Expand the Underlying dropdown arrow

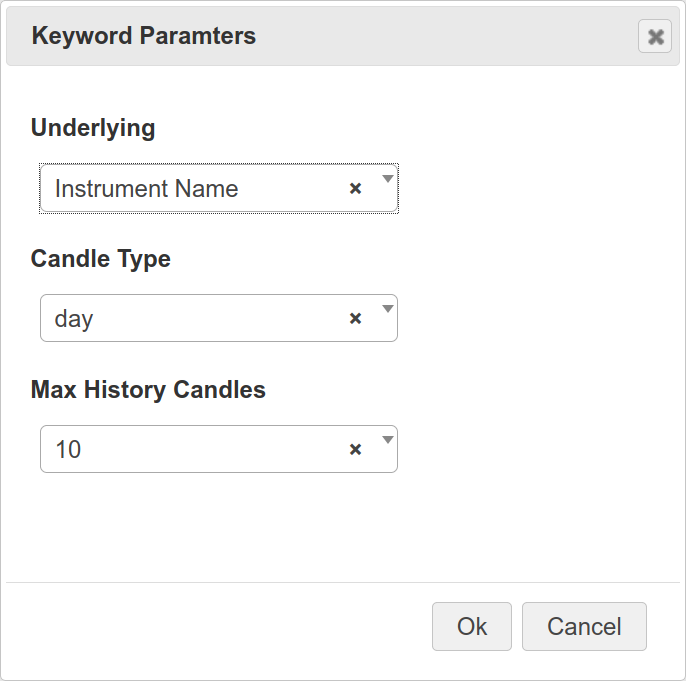click(x=388, y=180)
